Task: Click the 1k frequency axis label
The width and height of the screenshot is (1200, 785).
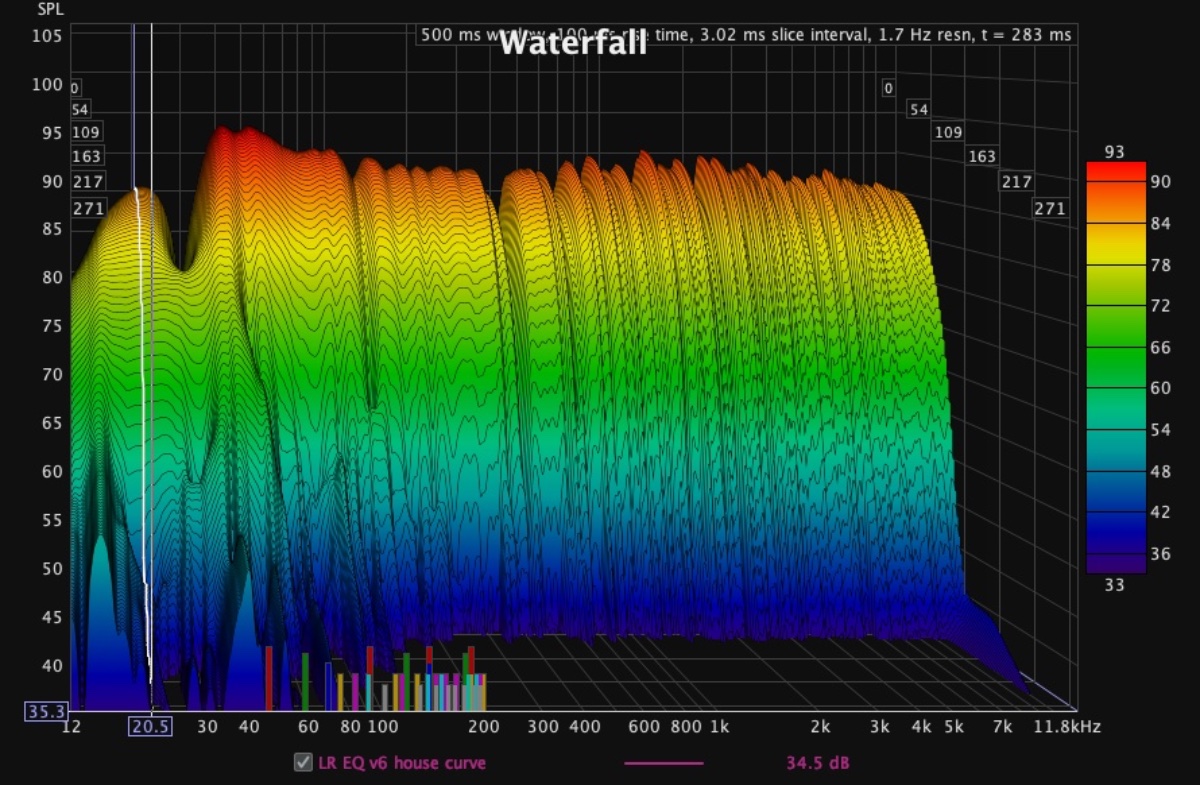Action: tap(718, 727)
